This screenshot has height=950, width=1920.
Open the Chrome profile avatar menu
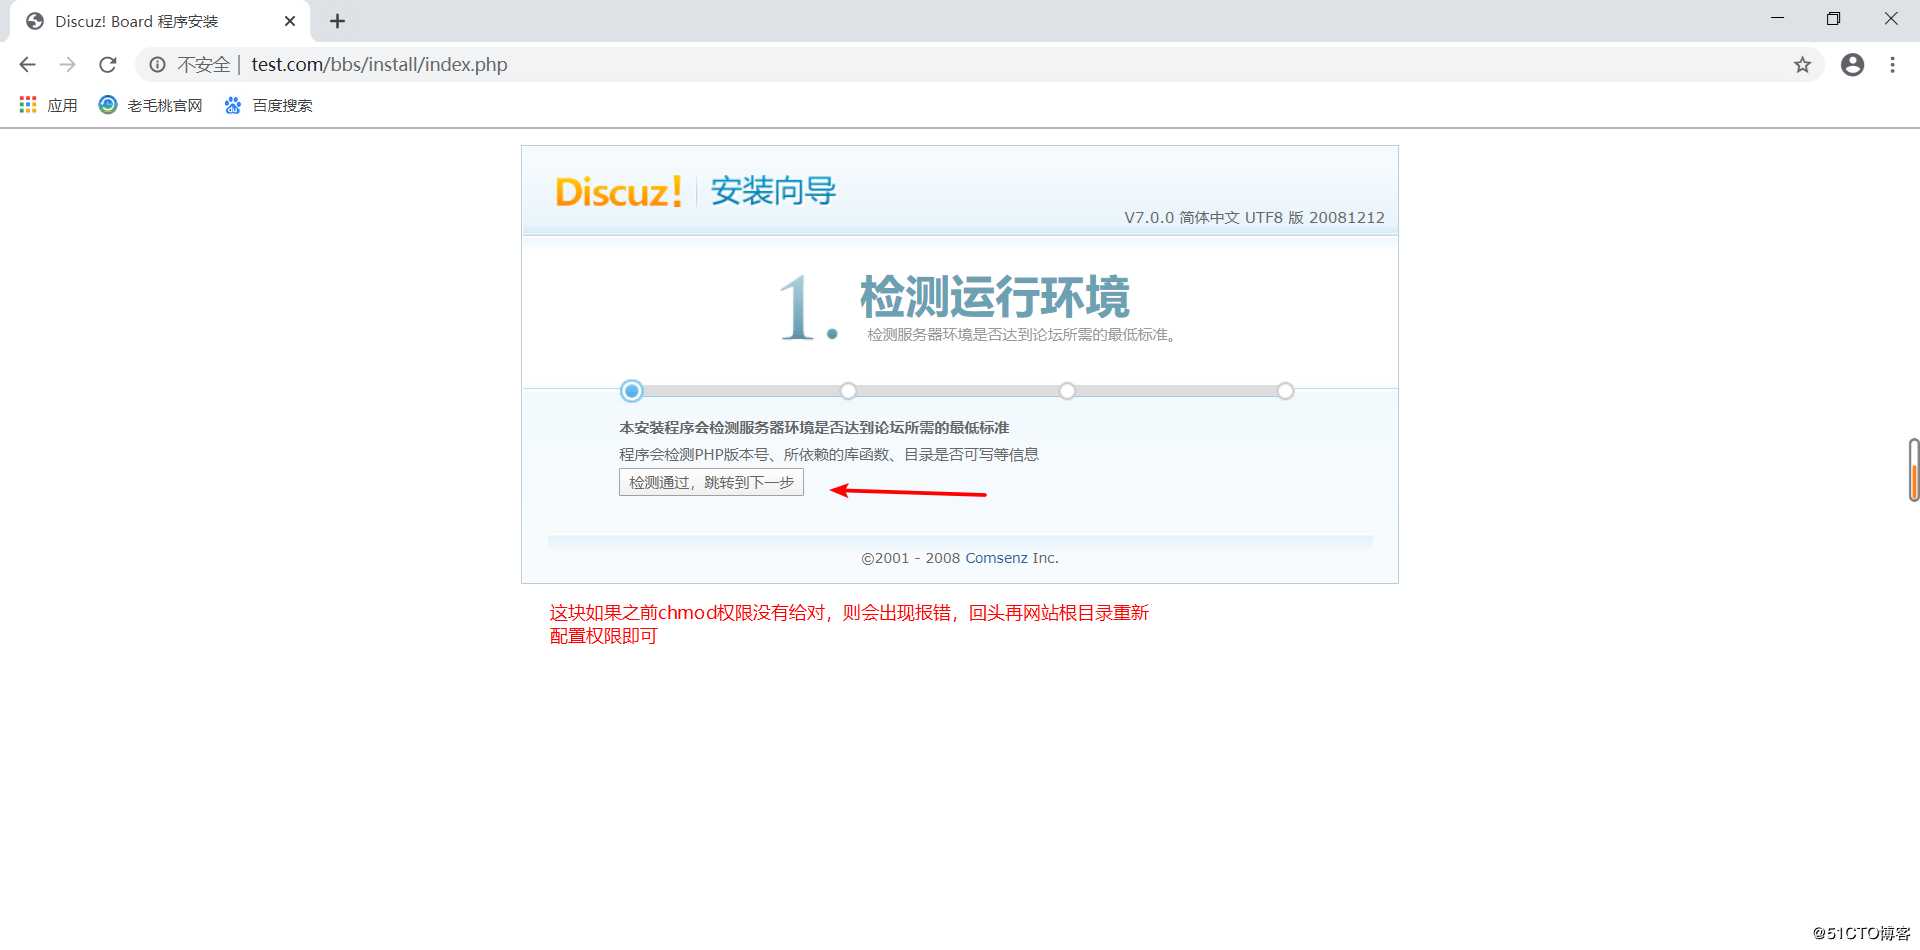coord(1852,65)
